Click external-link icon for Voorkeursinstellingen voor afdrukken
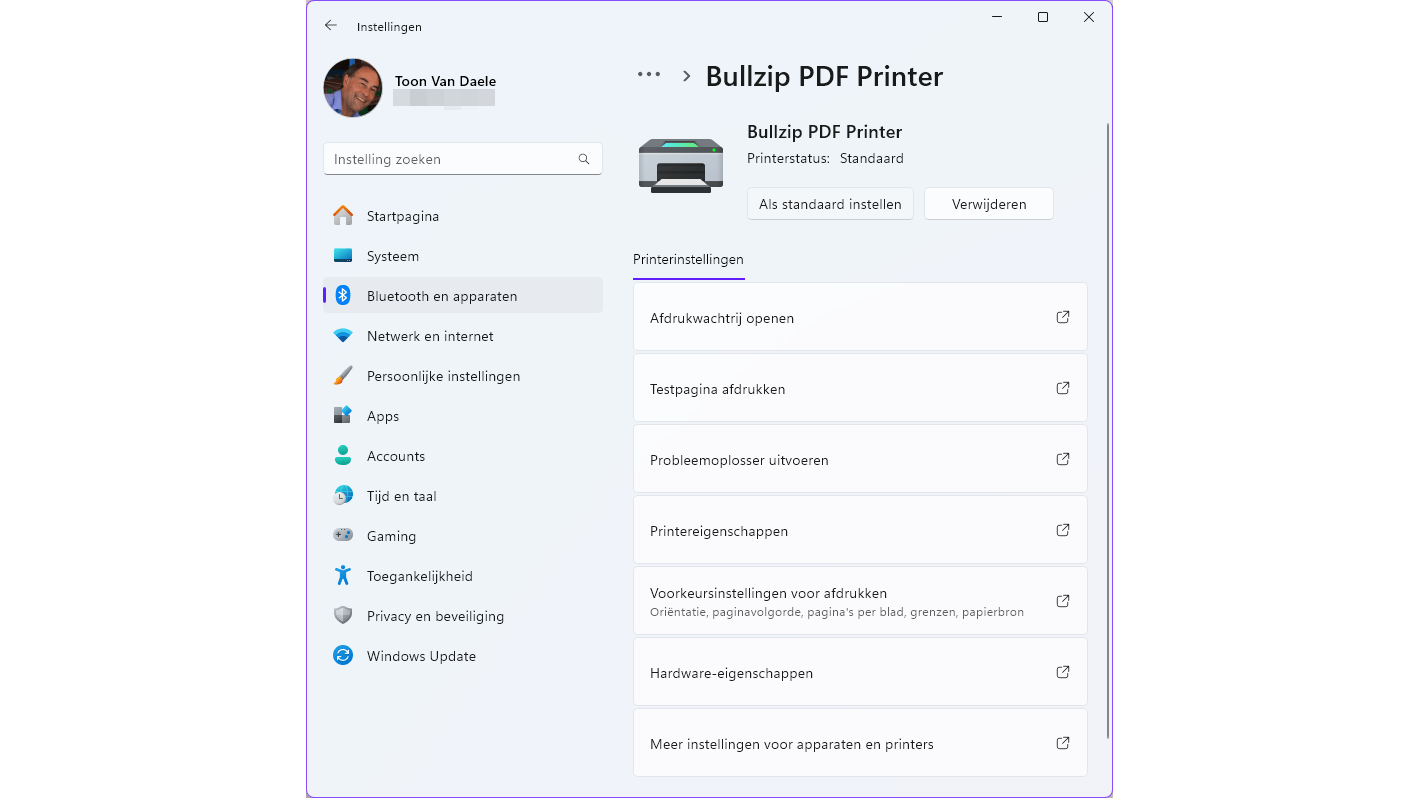Viewport: 1419px width, 798px height. 1063,601
